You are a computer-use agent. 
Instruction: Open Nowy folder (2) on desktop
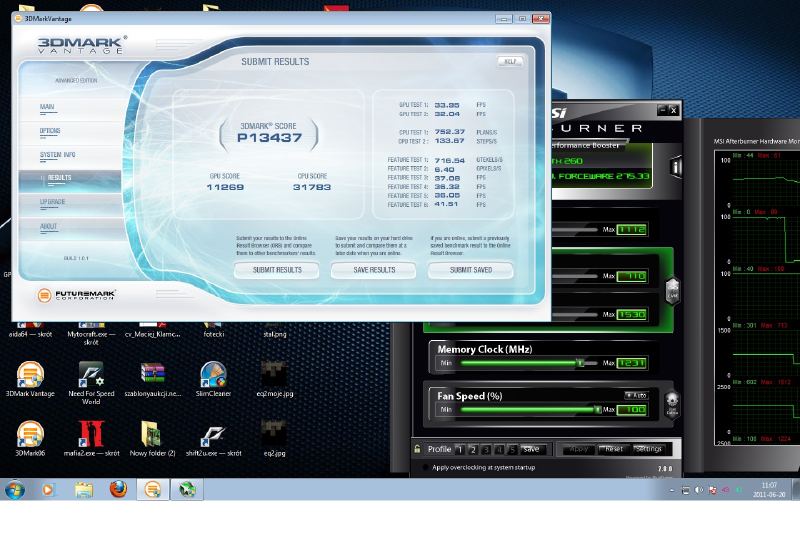(152, 438)
